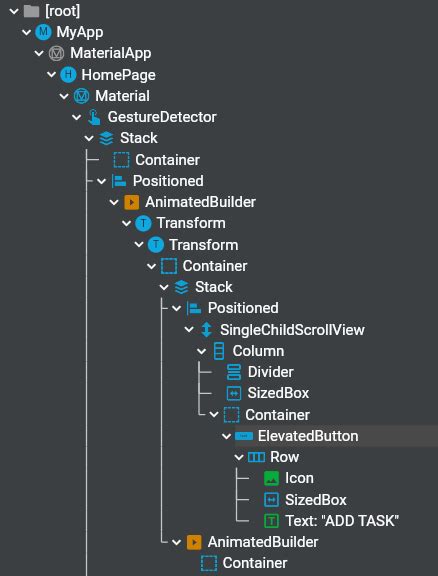Click the green Icon widget image

pos(271,478)
